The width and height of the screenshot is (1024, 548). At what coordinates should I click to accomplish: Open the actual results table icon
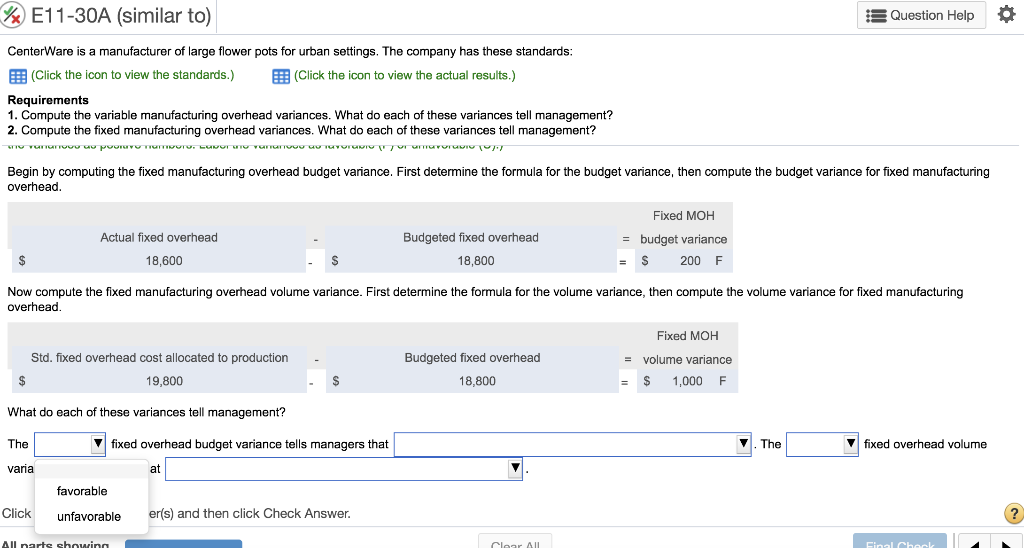tap(281, 76)
